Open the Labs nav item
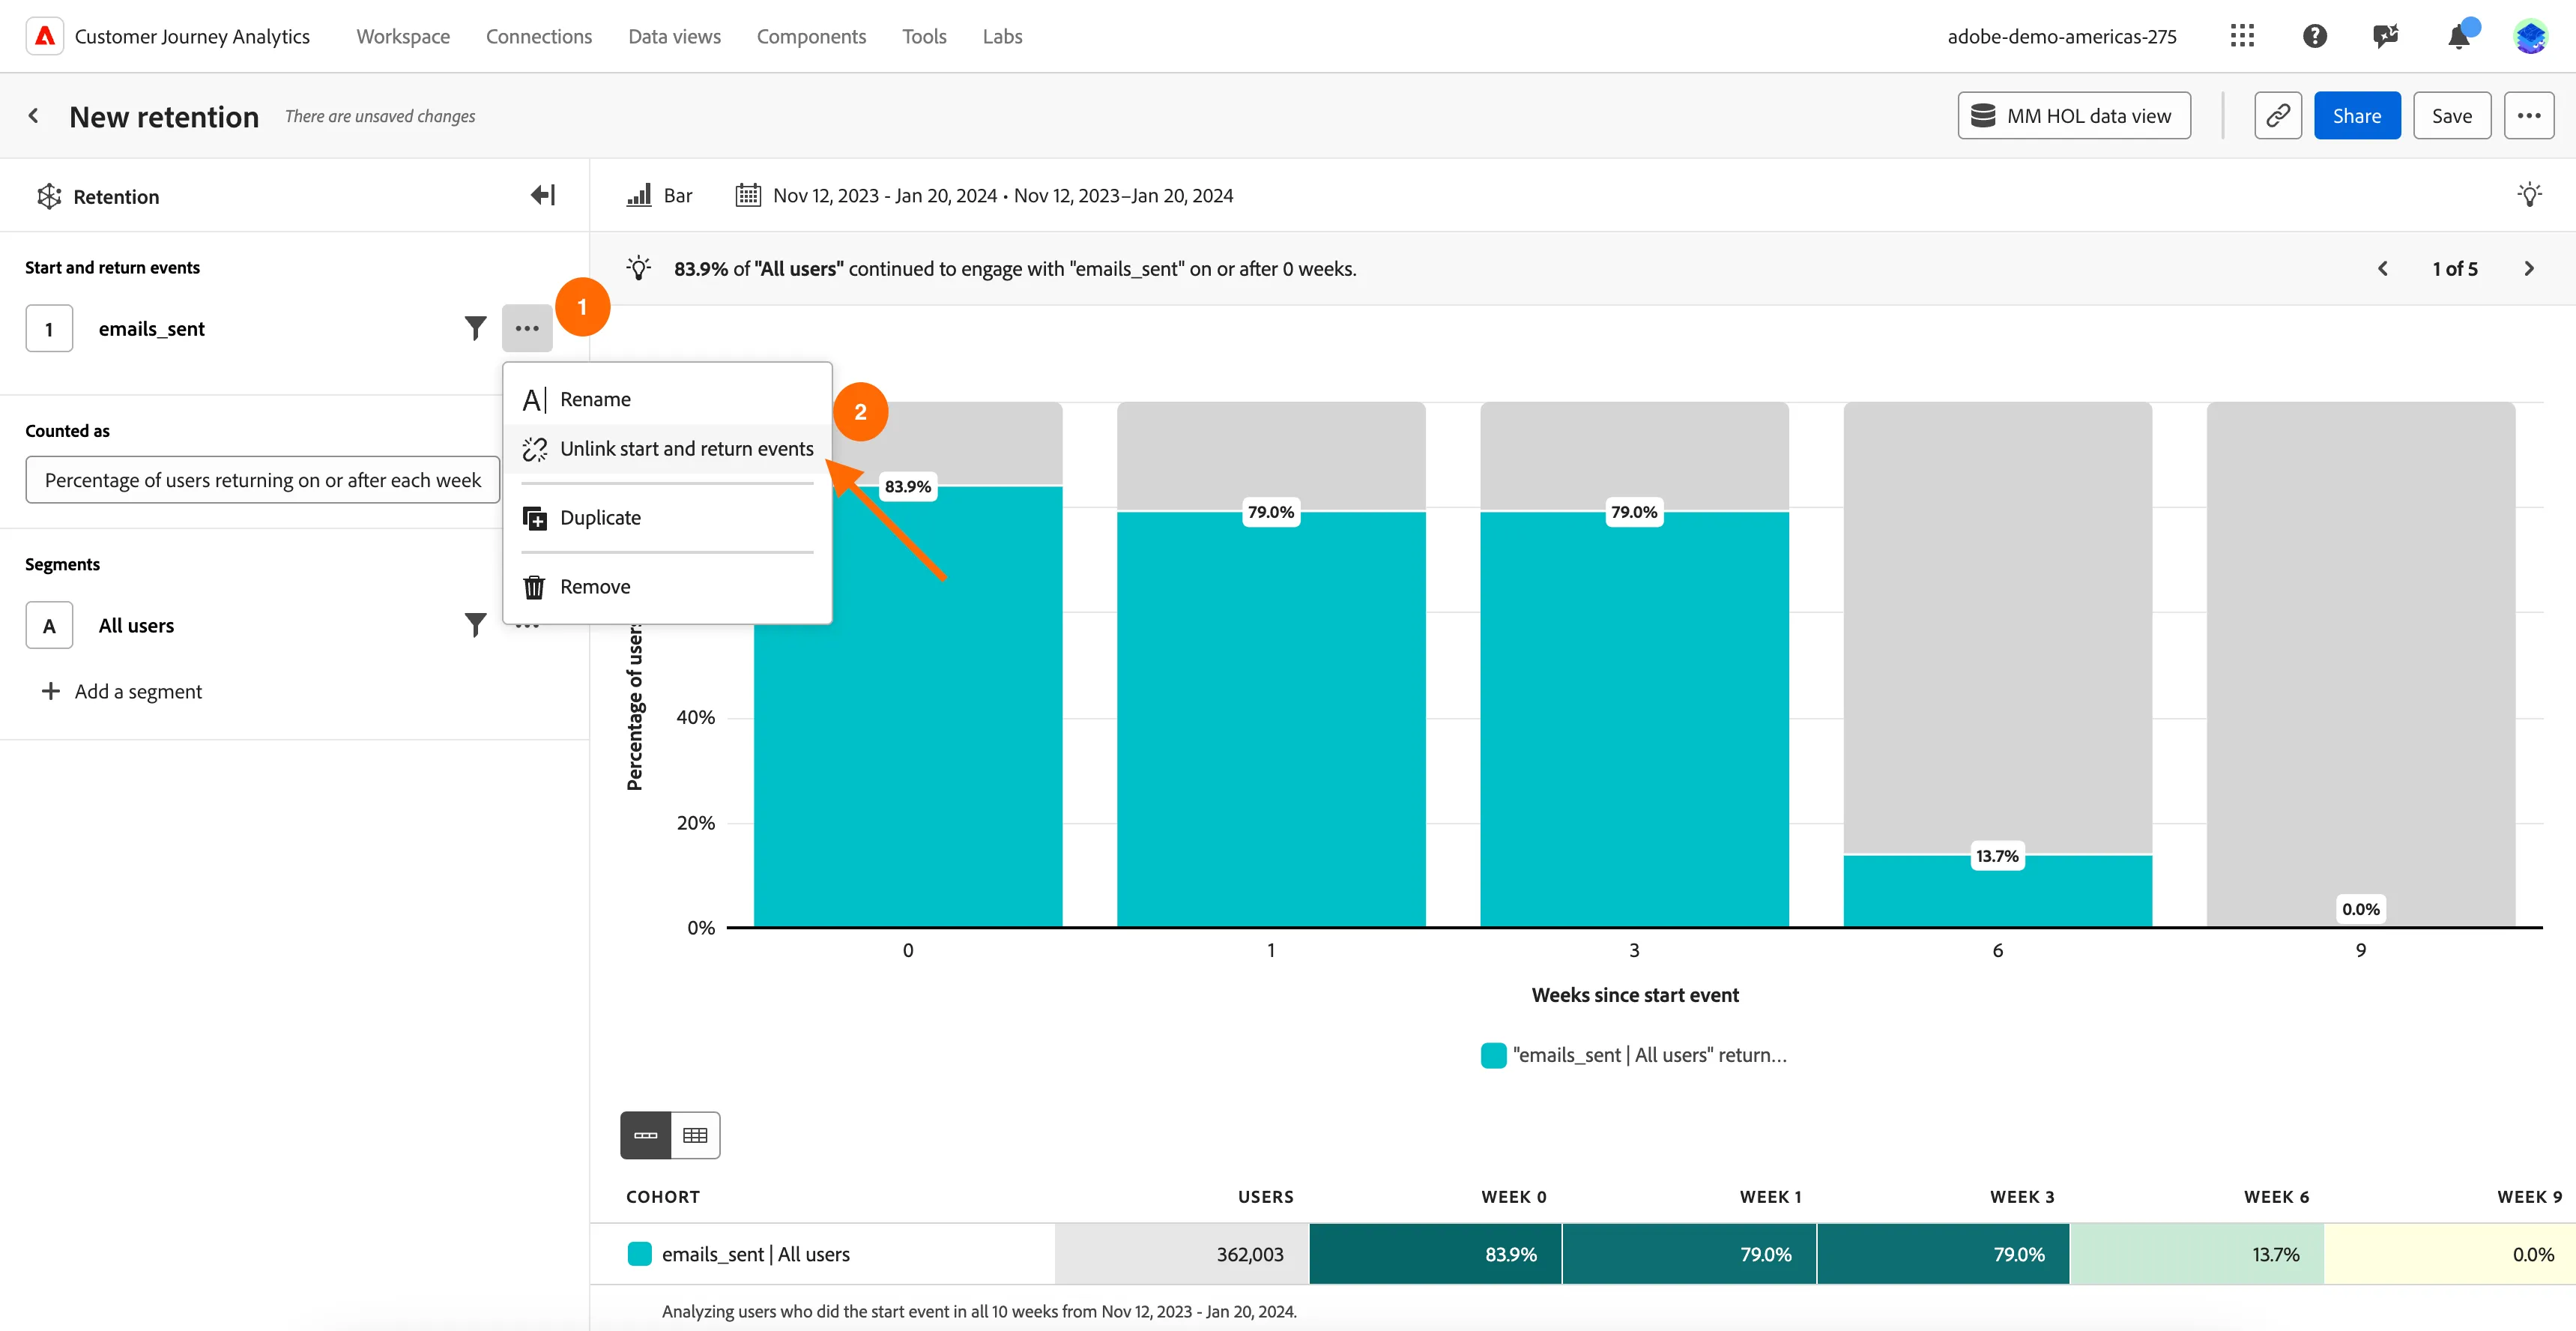This screenshot has height=1331, width=2576. tap(1002, 36)
